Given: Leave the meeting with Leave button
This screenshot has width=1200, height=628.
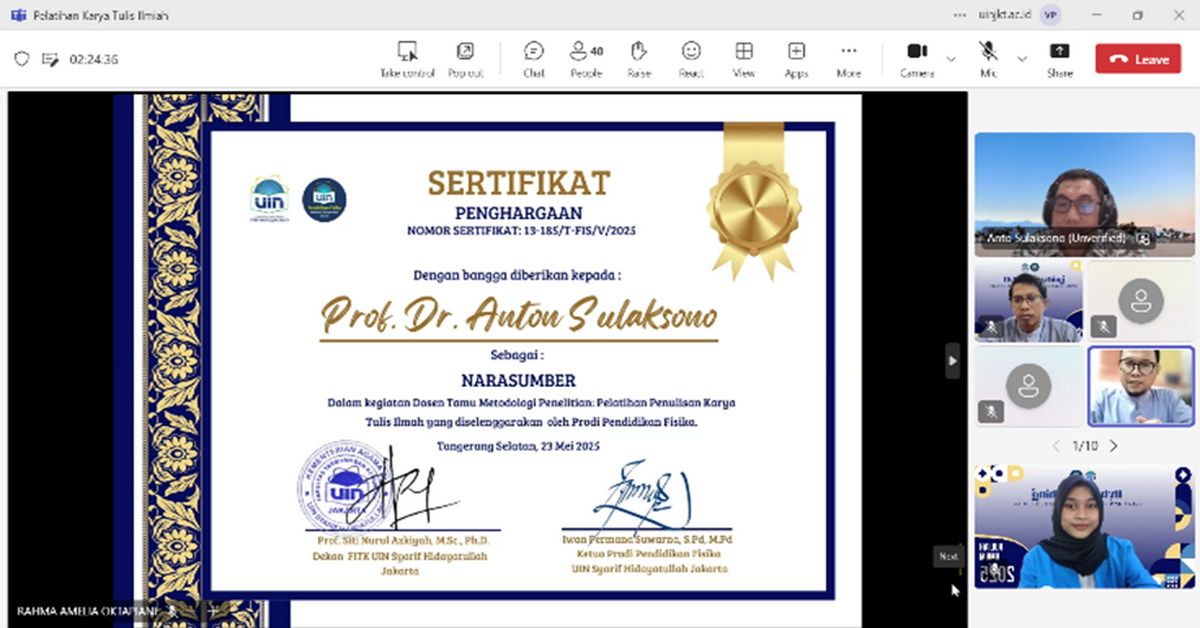Looking at the screenshot, I should [1138, 59].
